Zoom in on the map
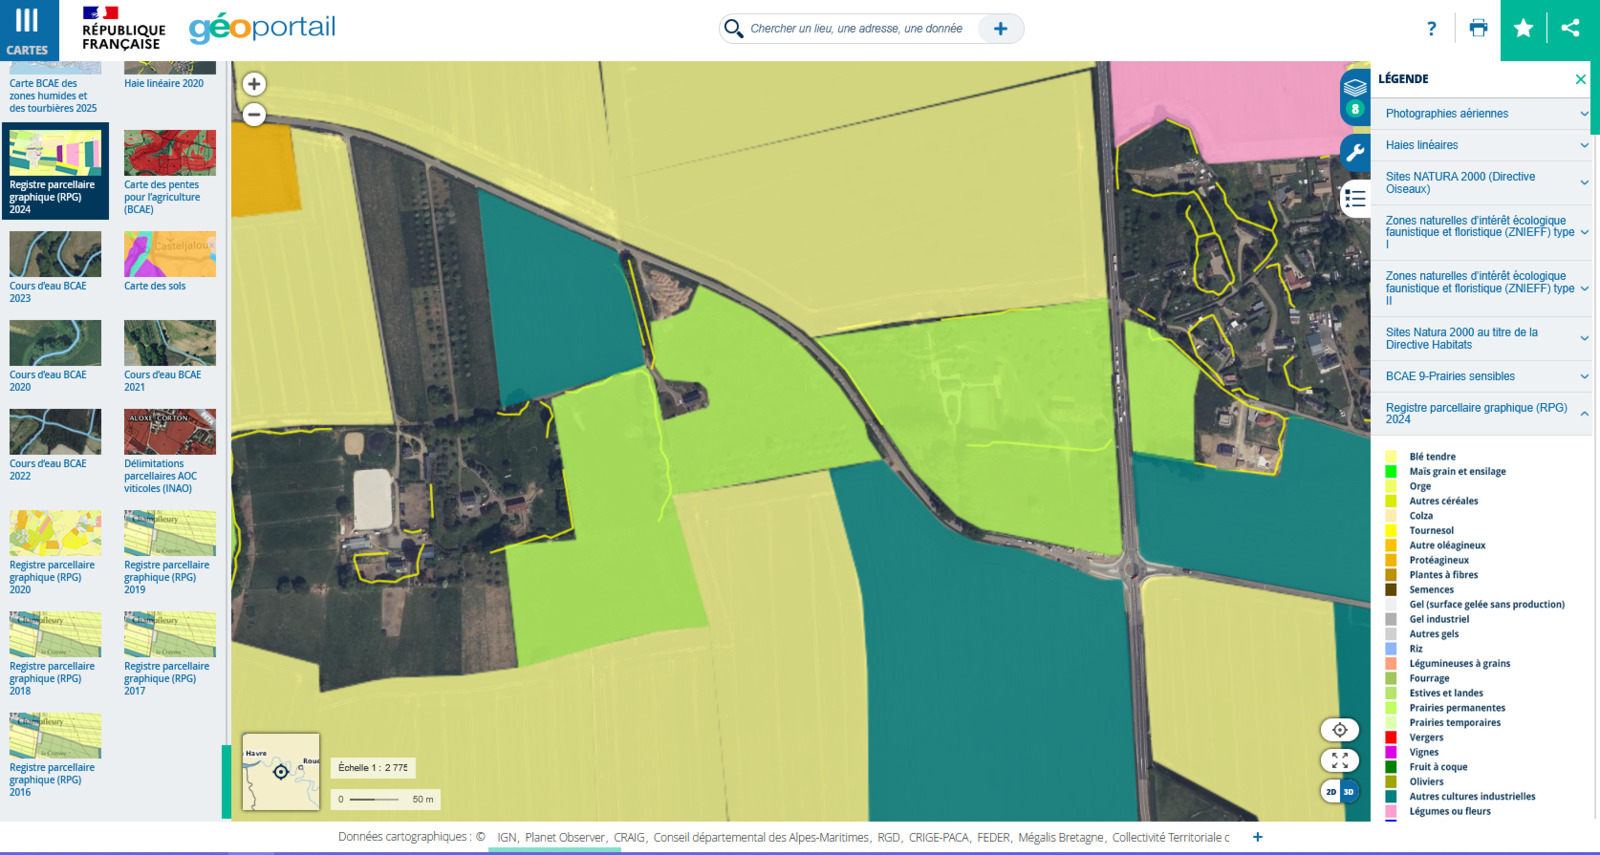Viewport: 1600px width, 855px height. [254, 84]
